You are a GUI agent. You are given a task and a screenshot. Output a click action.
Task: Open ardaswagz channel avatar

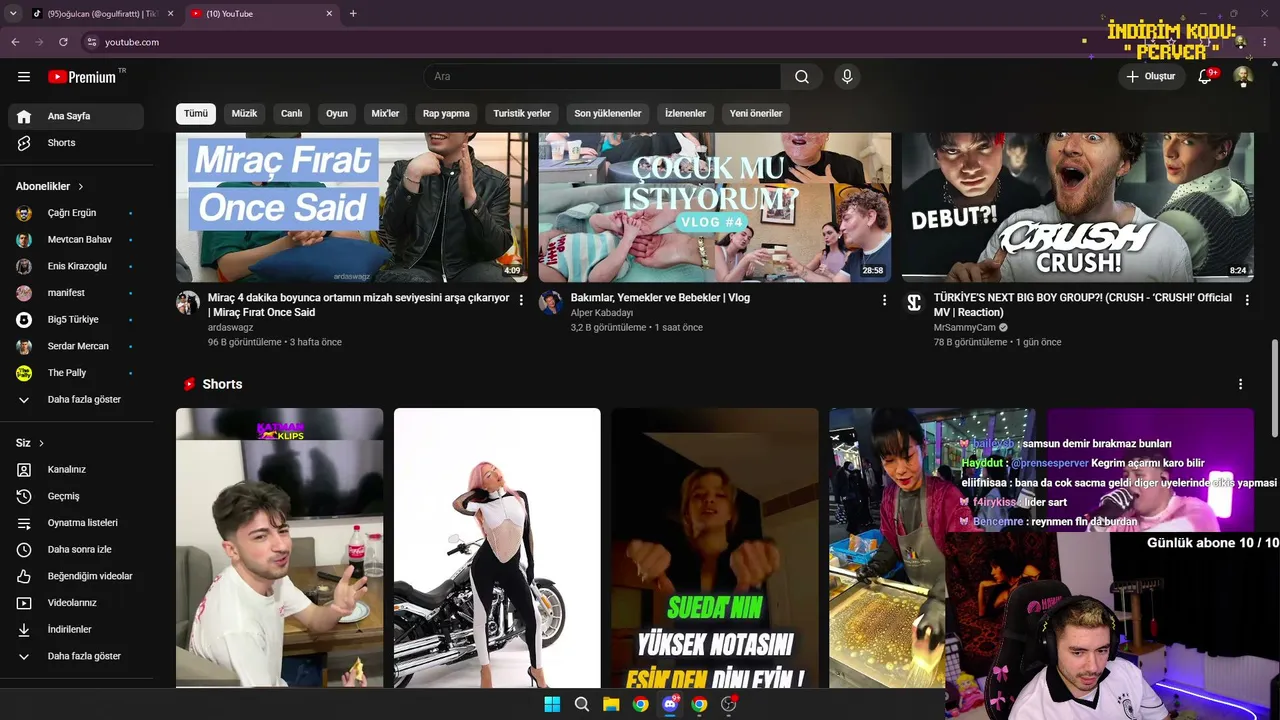pyautogui.click(x=188, y=303)
